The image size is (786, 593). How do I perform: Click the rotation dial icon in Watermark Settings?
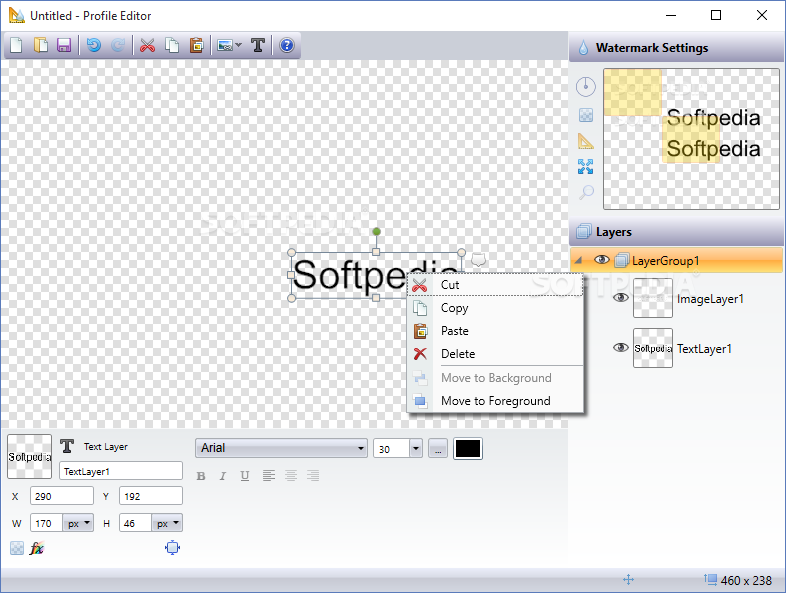[585, 87]
